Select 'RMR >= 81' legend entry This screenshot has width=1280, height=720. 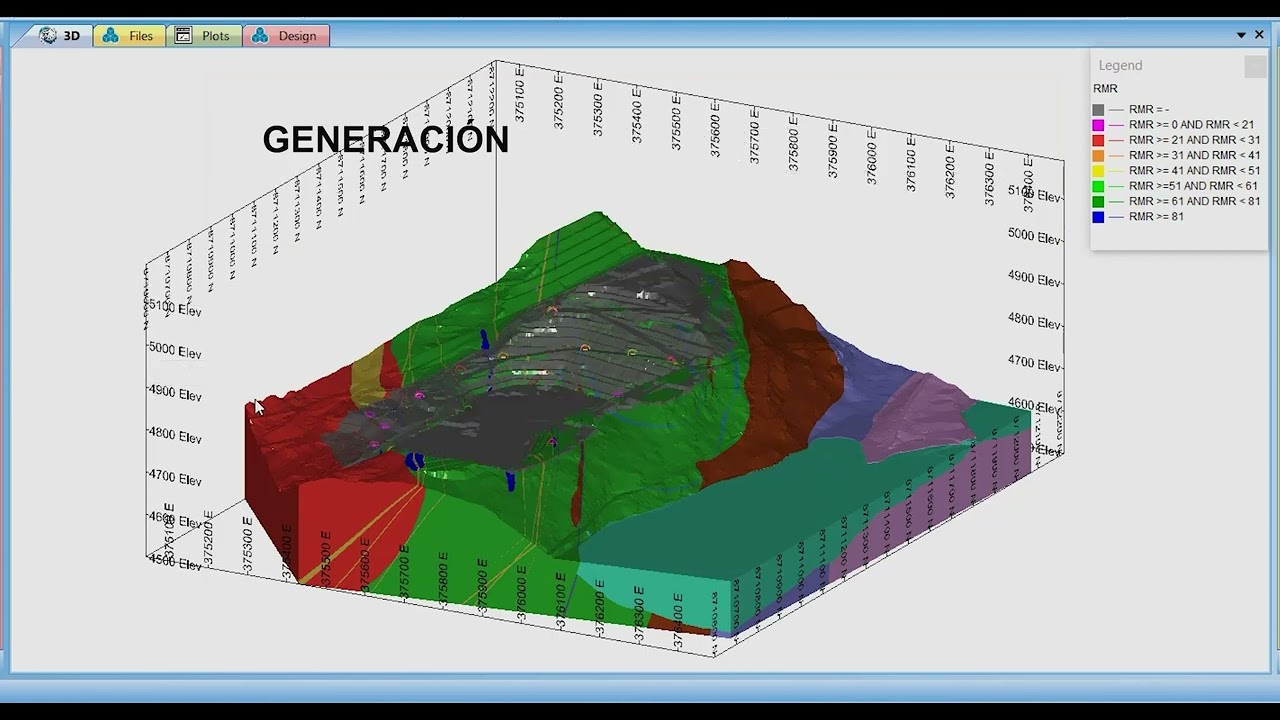[x=1156, y=217]
